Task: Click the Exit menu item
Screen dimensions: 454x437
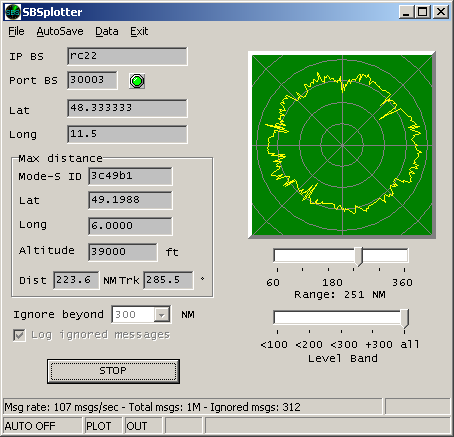Action: (139, 31)
